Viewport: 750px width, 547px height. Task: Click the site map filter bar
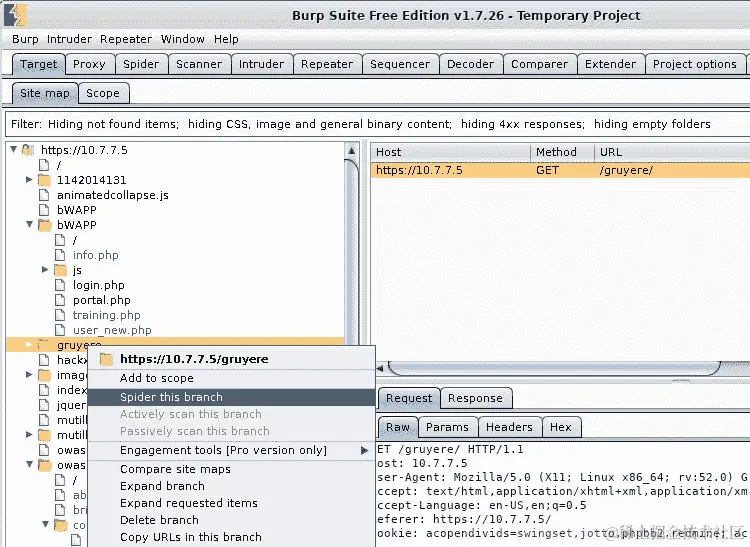(377, 124)
